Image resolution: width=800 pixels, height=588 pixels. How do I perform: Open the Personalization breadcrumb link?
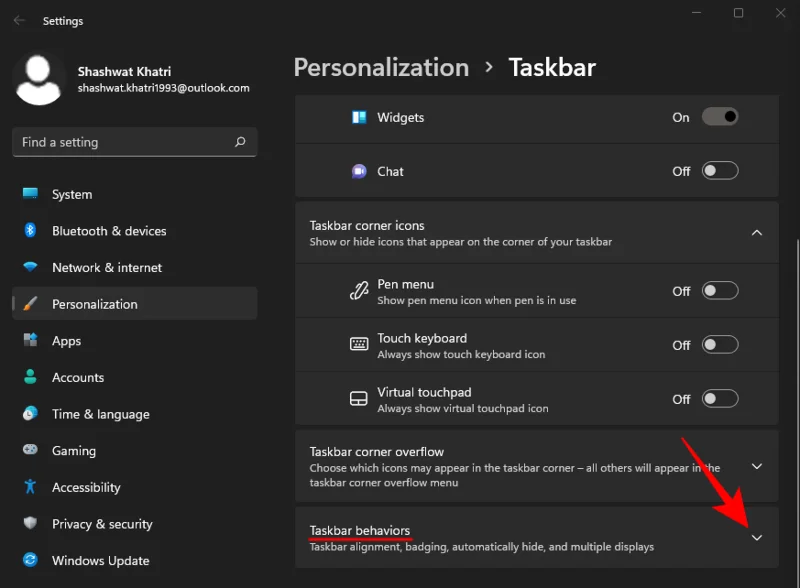click(x=381, y=67)
